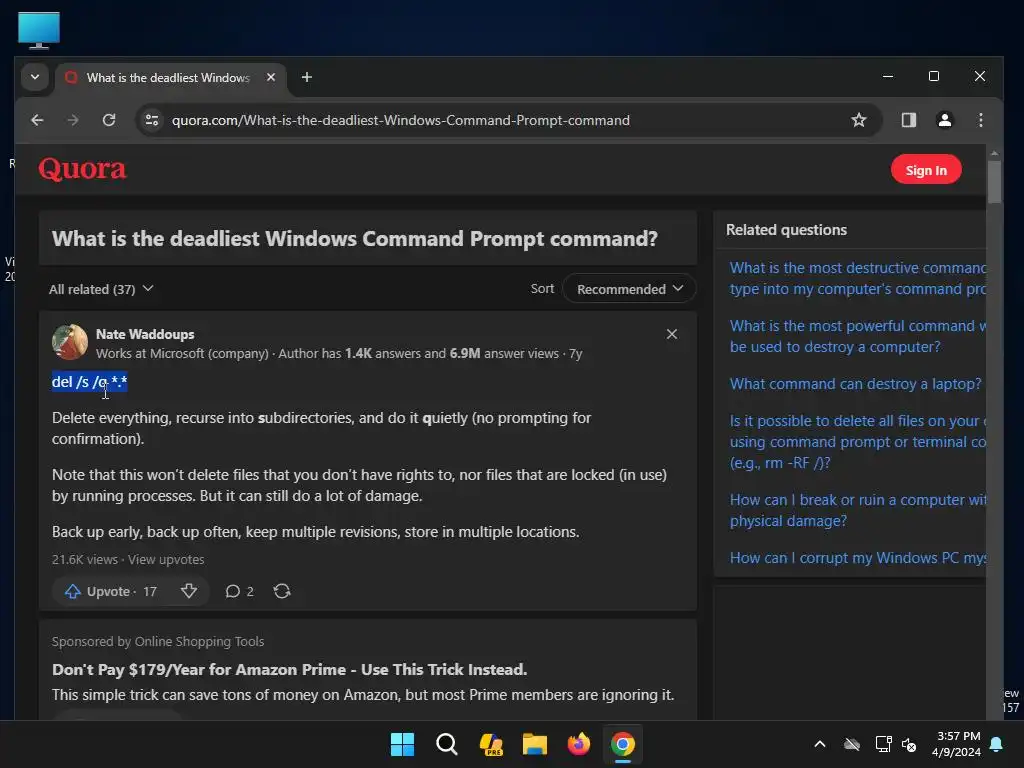Open the Chrome profile icon
The image size is (1024, 768).
coord(944,120)
